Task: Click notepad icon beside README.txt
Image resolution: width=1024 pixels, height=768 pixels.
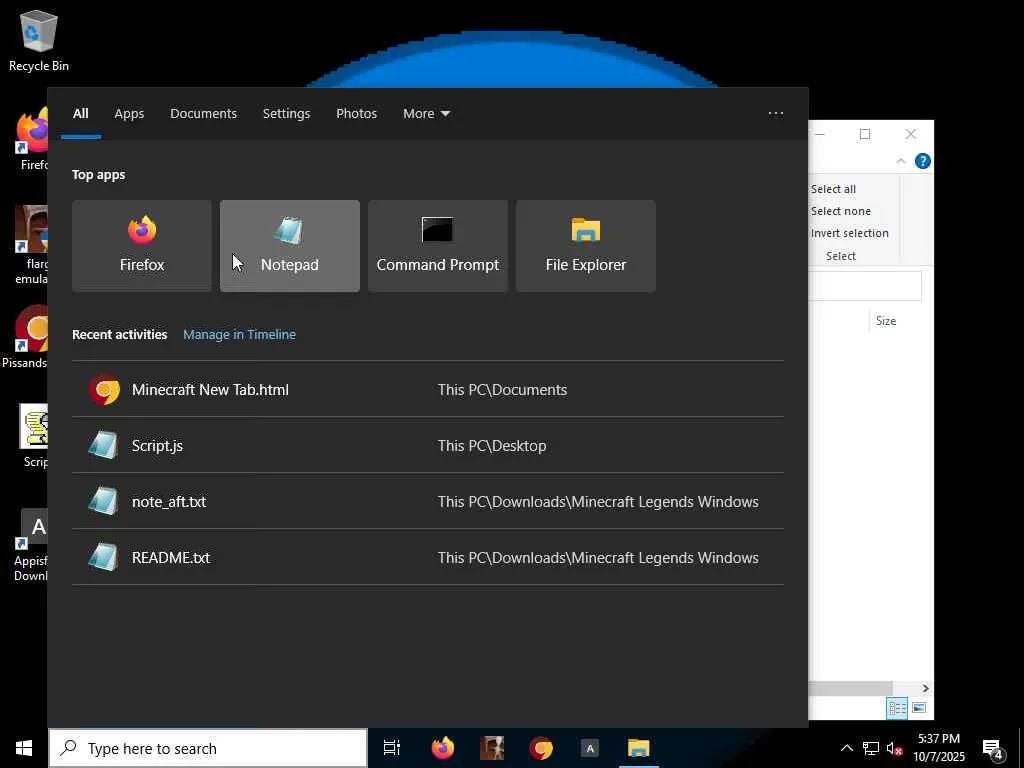Action: [104, 558]
